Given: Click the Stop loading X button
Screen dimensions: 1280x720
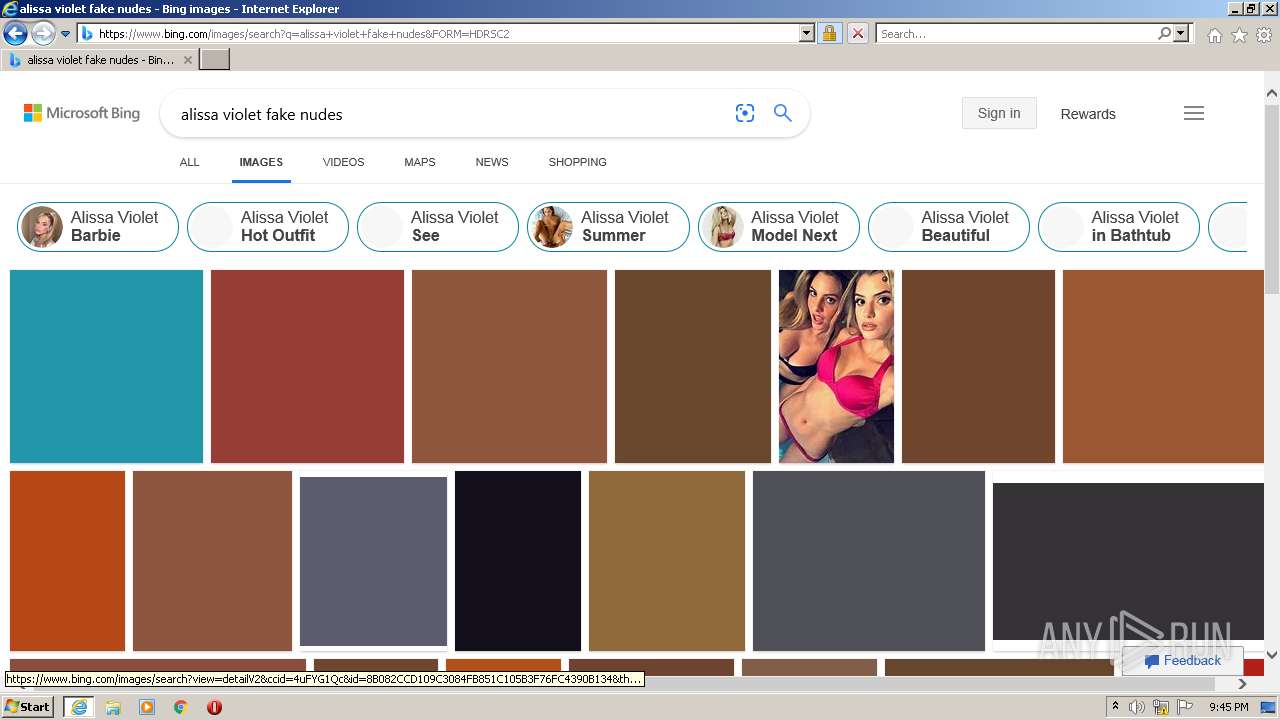Looking at the screenshot, I should coord(857,33).
